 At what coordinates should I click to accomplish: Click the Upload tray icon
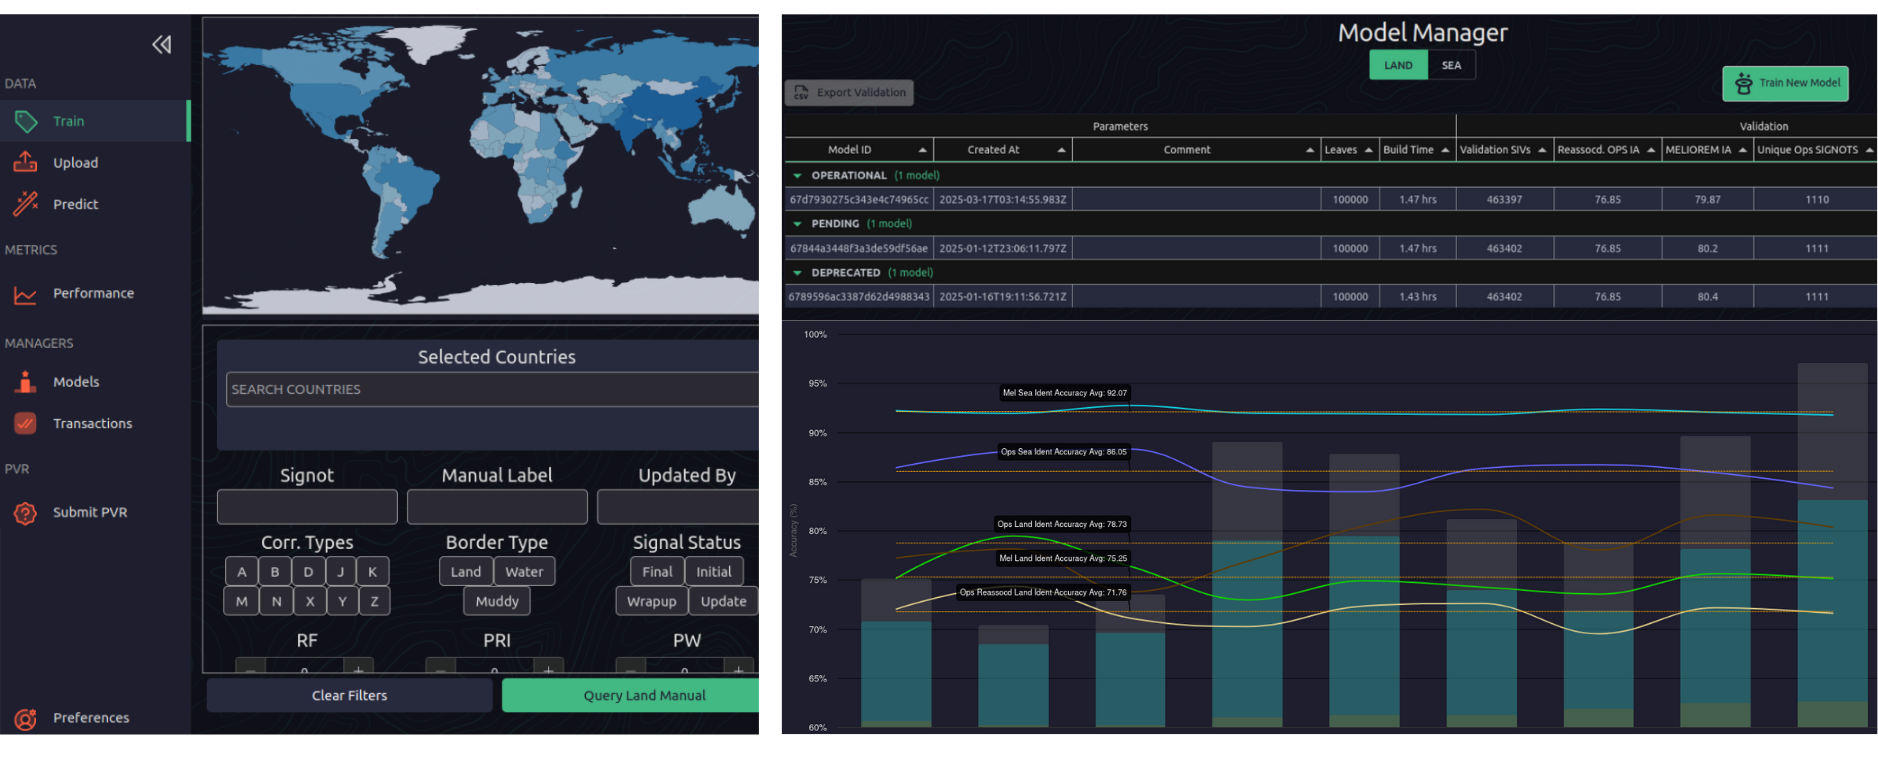pos(26,162)
